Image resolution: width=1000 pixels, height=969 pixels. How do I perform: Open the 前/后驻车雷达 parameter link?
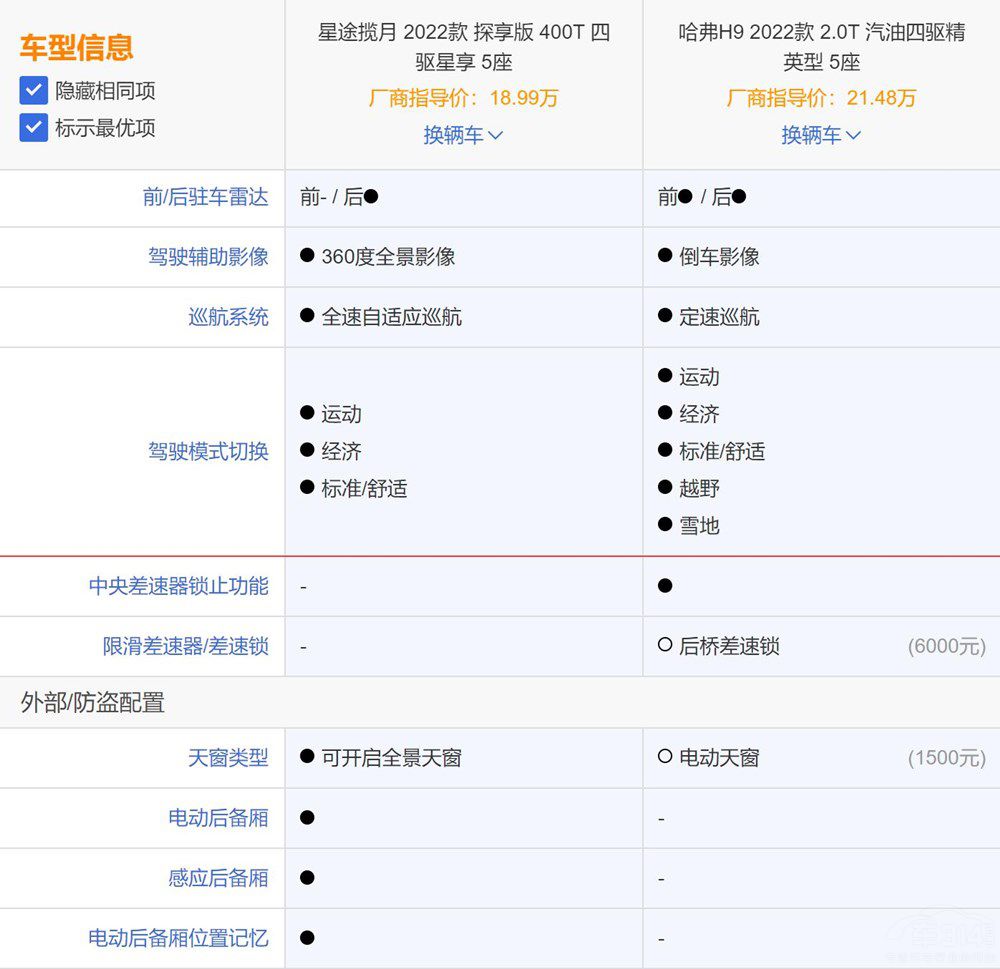(205, 197)
